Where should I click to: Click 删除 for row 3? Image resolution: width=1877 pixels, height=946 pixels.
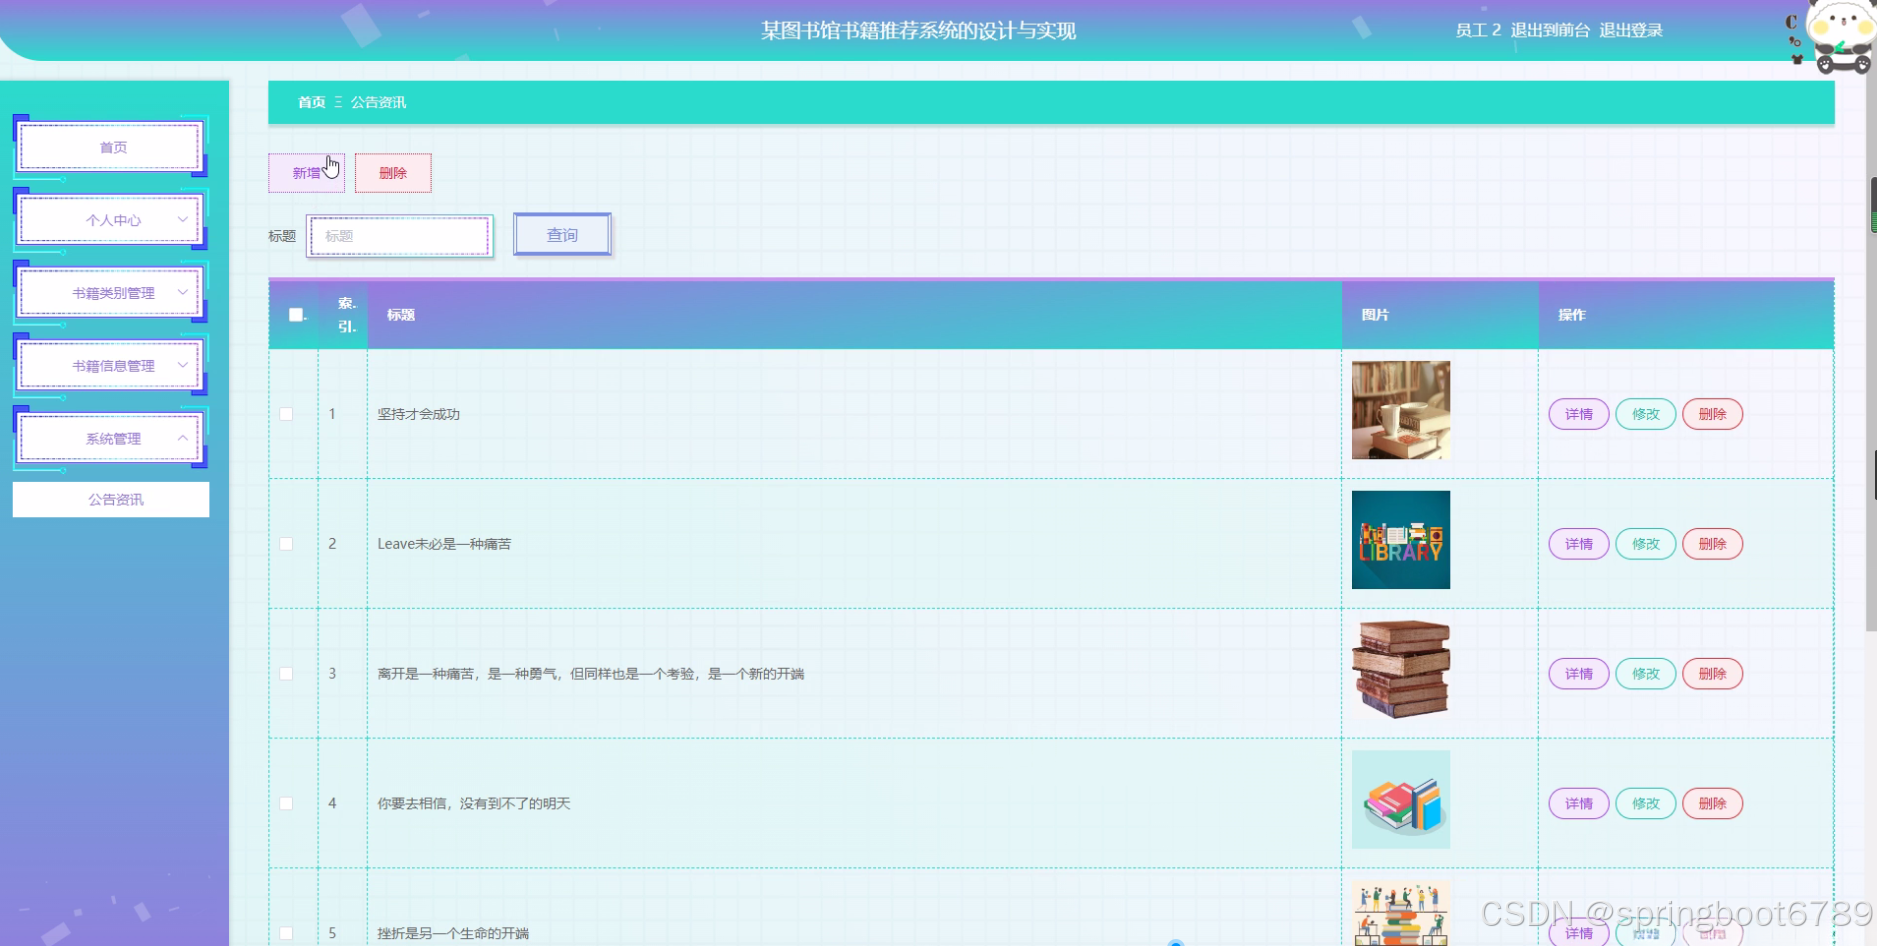coord(1713,674)
